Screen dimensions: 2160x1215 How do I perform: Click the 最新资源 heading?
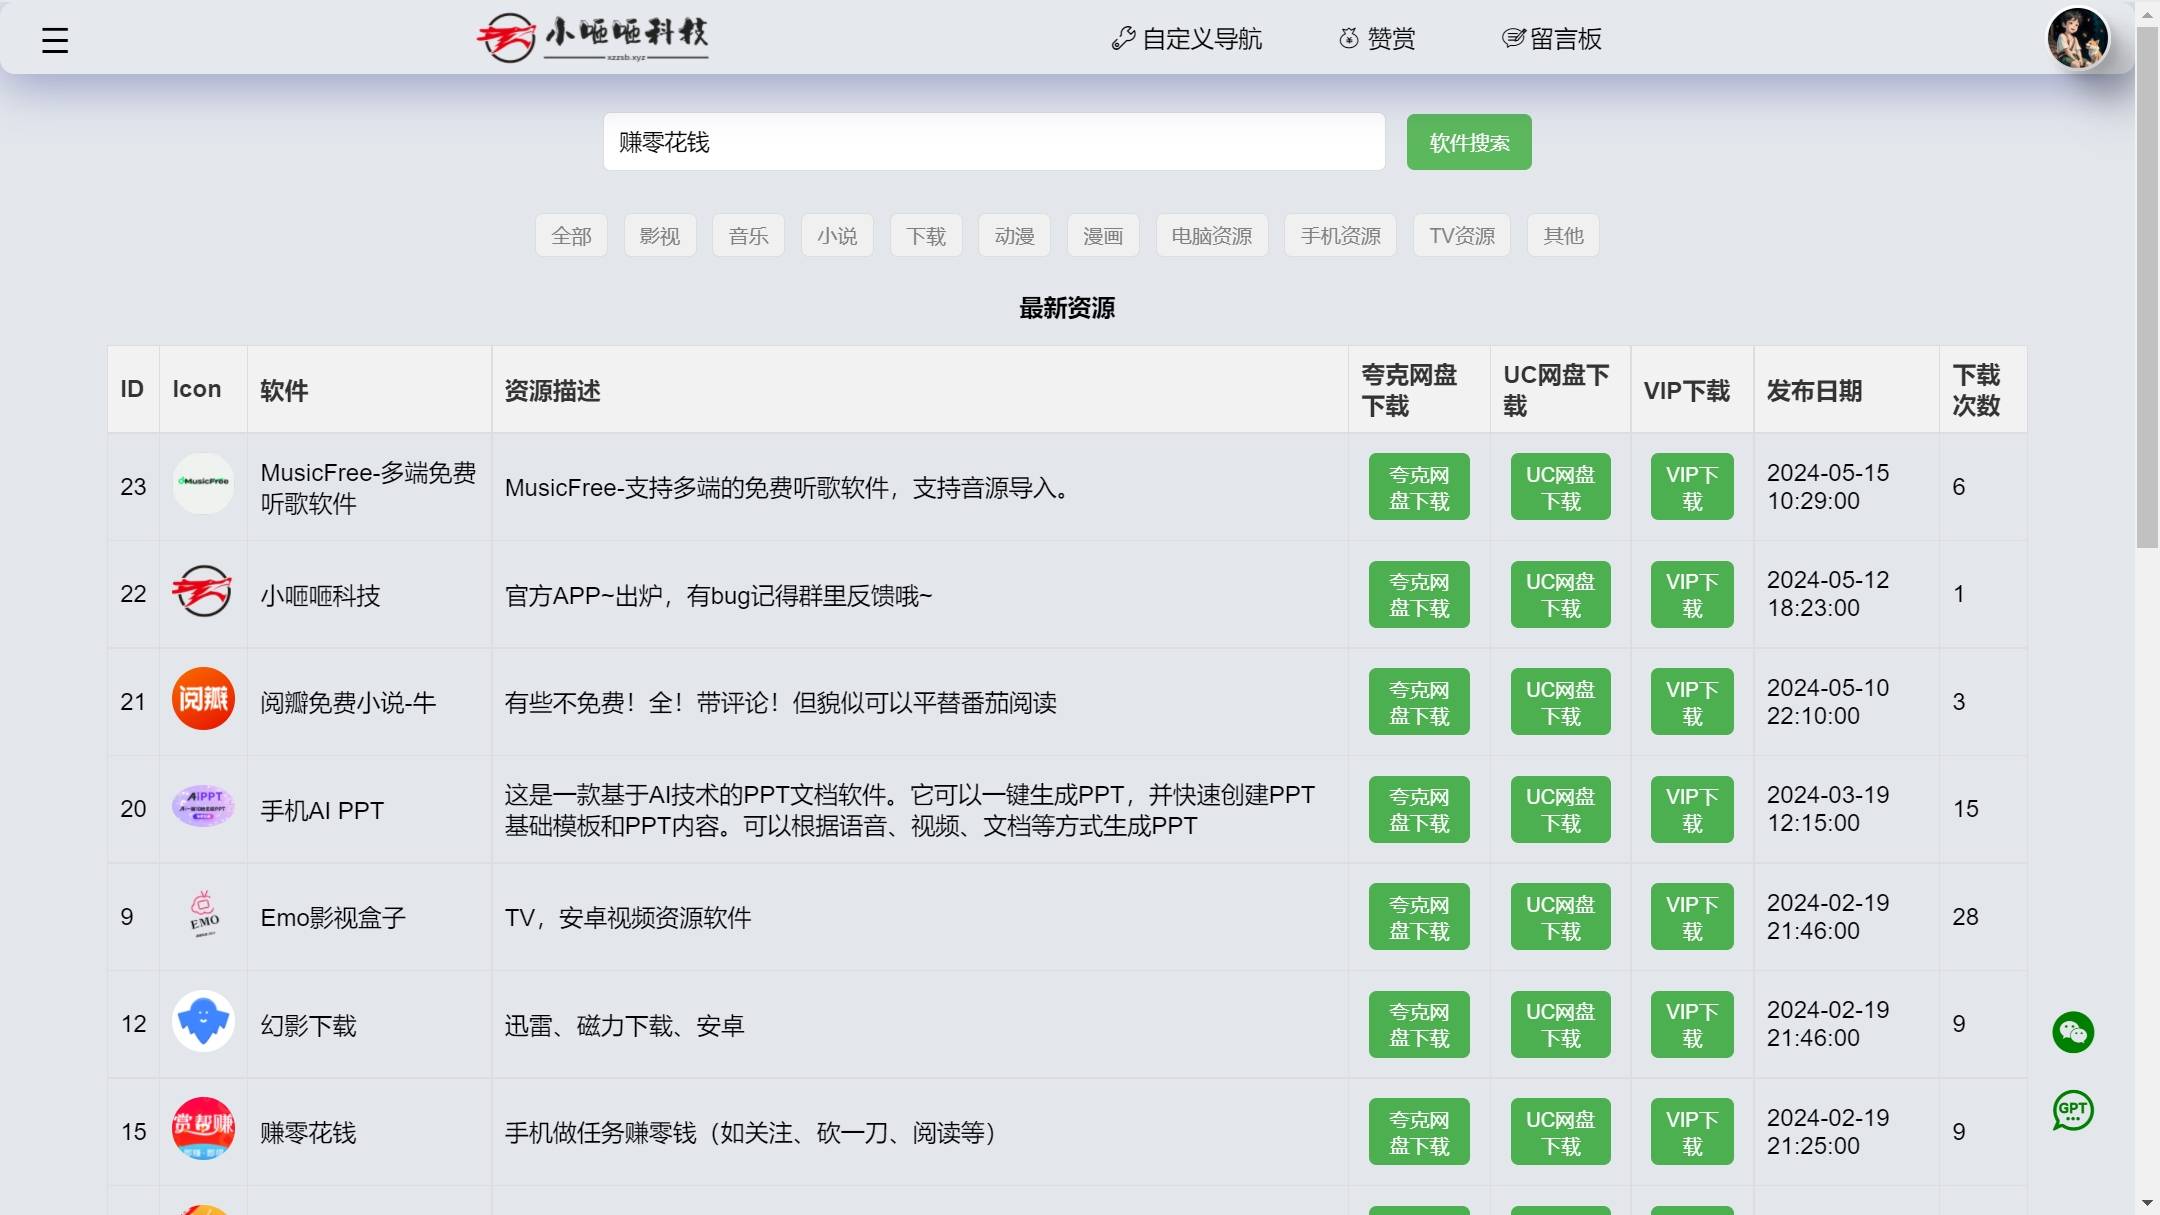(x=1067, y=308)
